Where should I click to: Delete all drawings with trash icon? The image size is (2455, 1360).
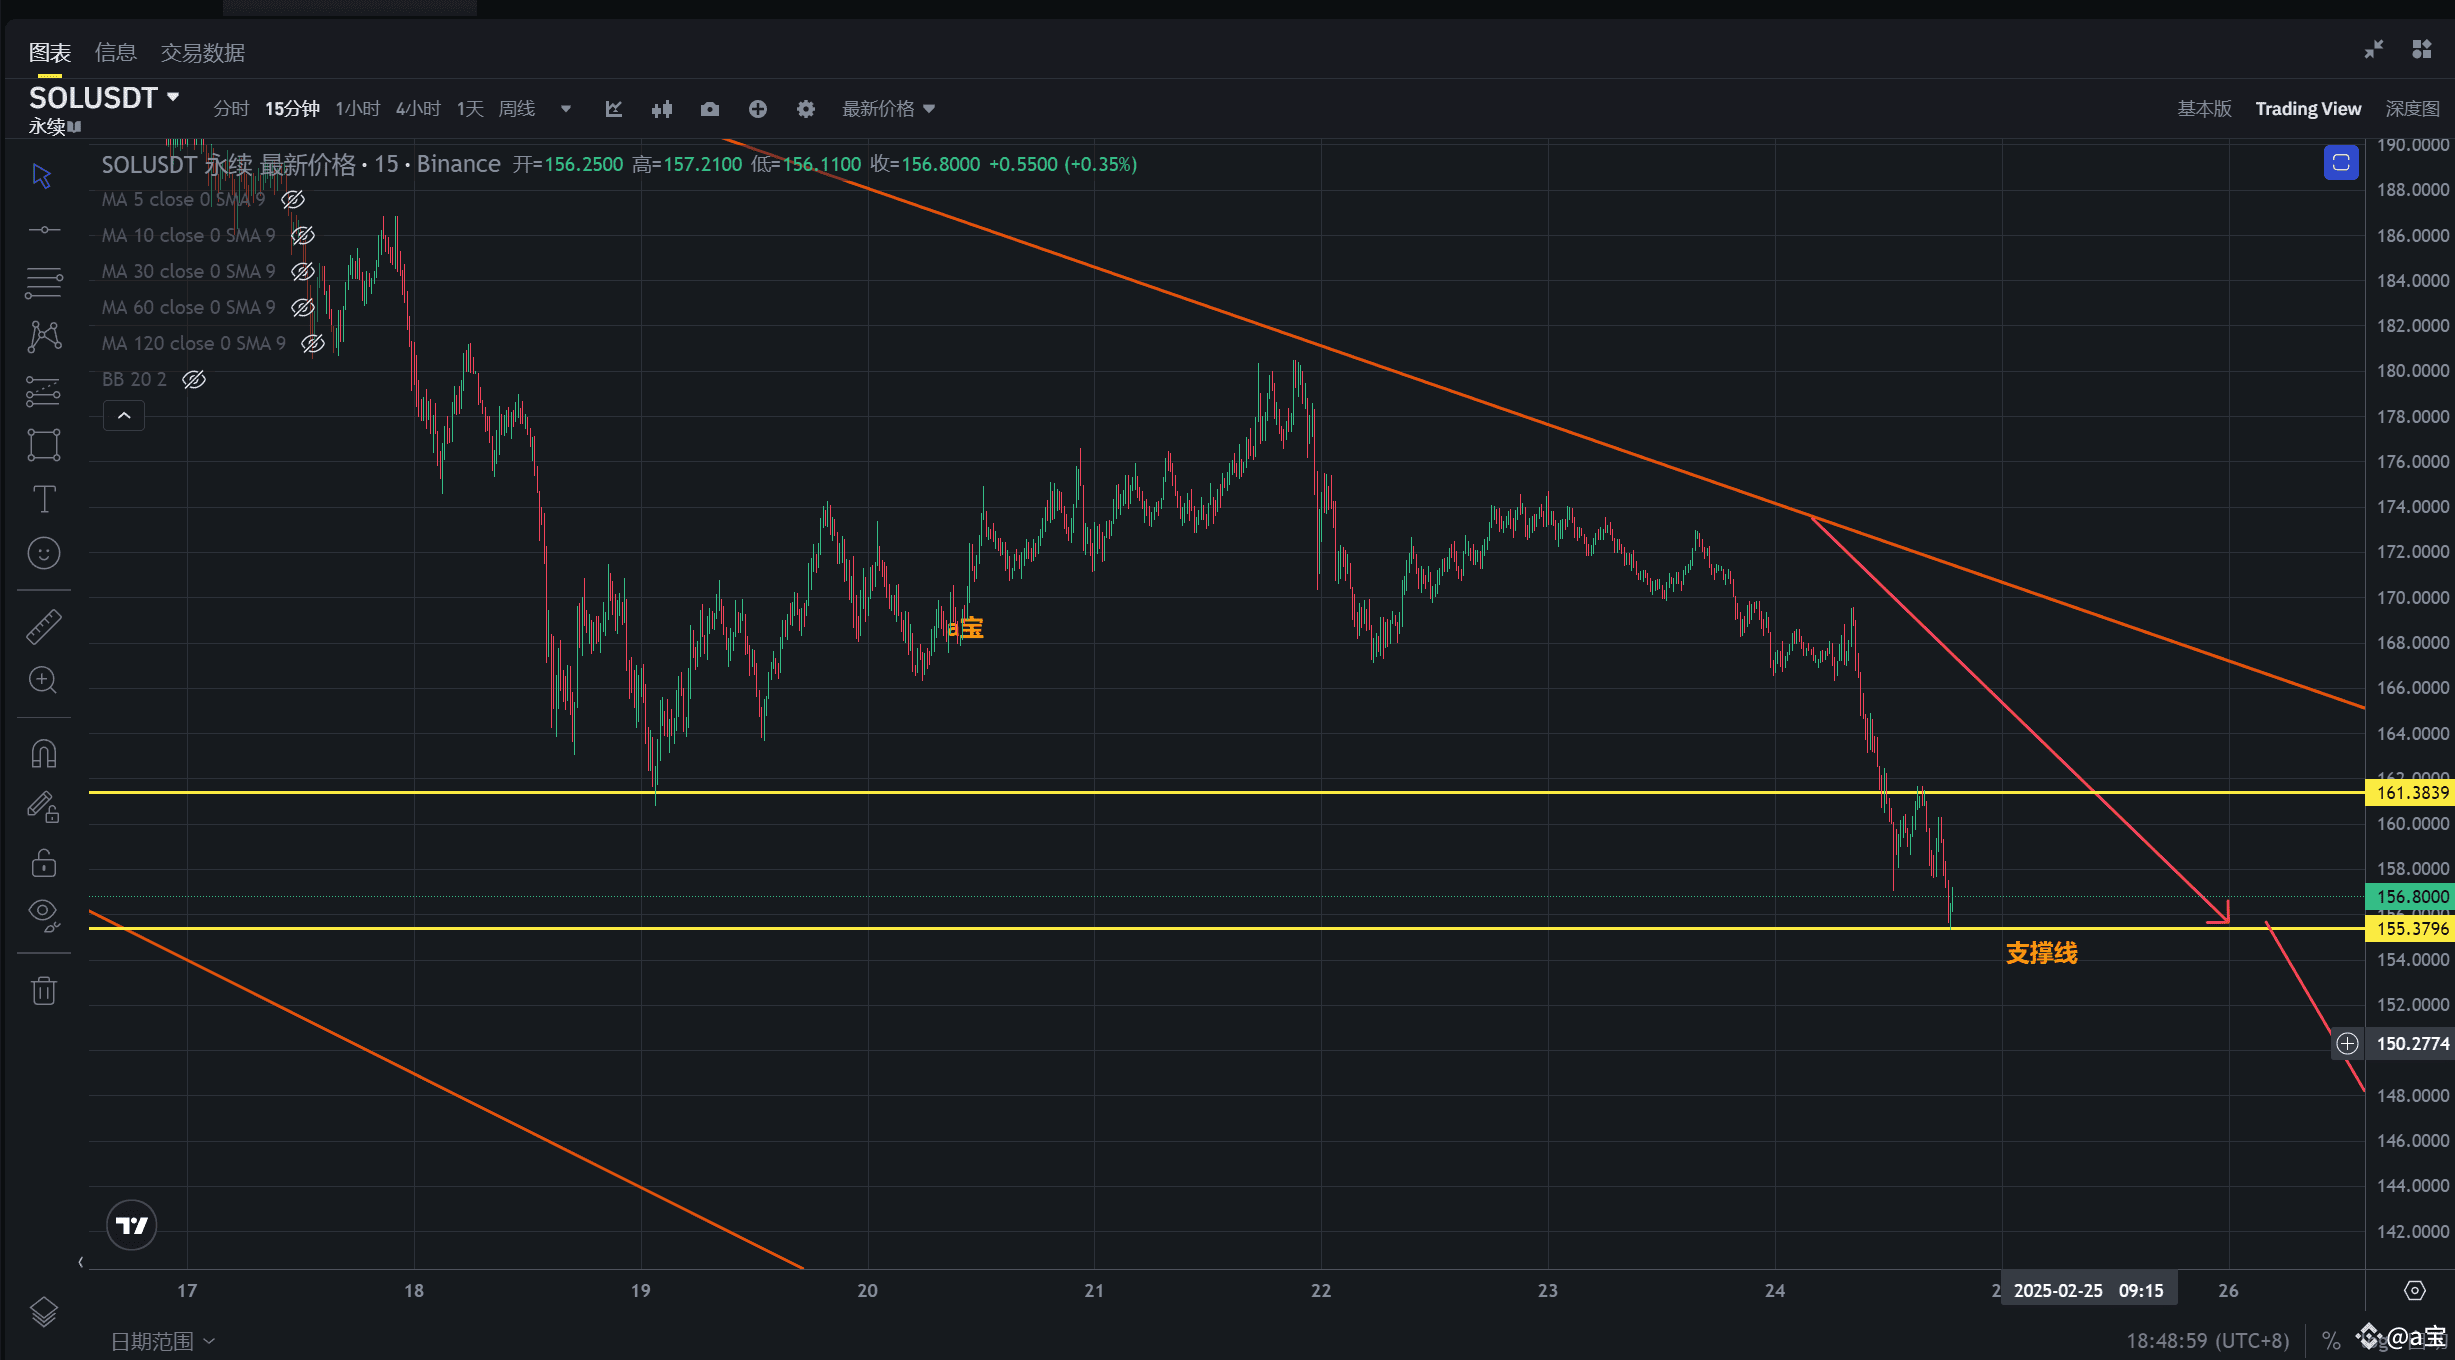pos(43,990)
